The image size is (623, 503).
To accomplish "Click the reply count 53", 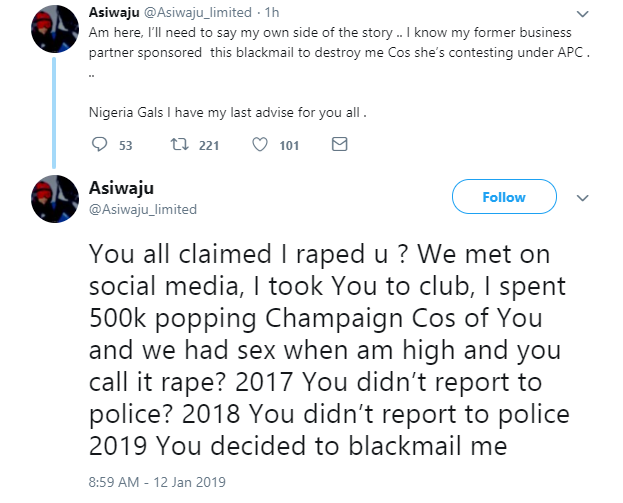I will point(126,146).
